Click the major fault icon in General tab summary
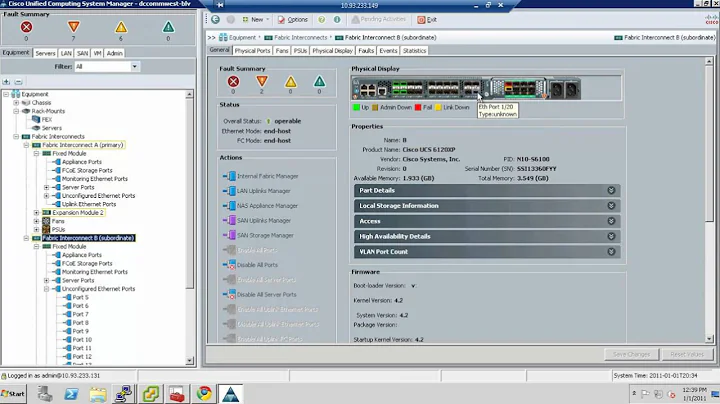 [262, 82]
